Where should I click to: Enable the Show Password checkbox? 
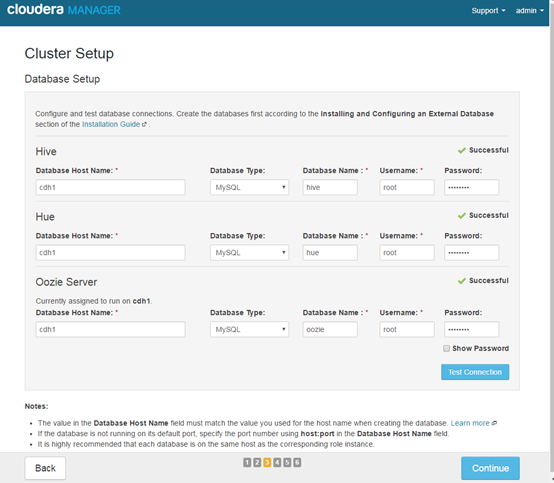pos(447,348)
